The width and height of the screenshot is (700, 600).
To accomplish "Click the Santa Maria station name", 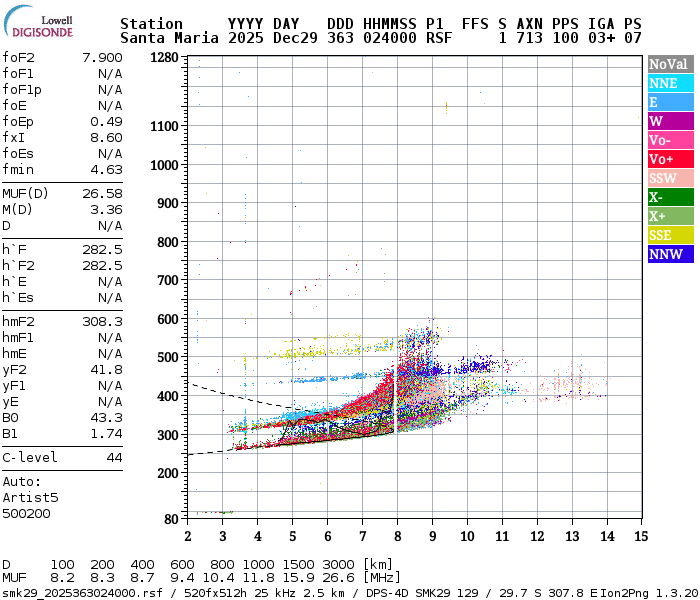I will coord(169,38).
